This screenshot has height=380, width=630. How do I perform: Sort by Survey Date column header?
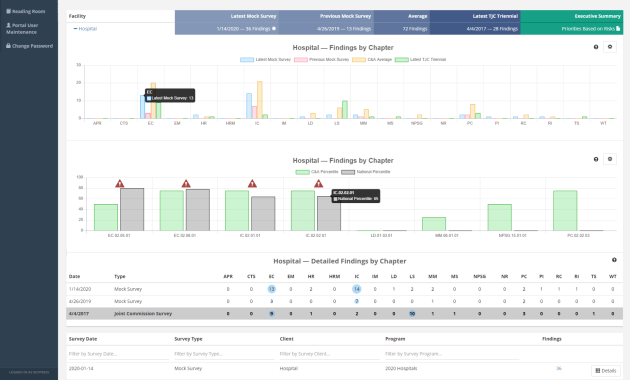(83, 339)
